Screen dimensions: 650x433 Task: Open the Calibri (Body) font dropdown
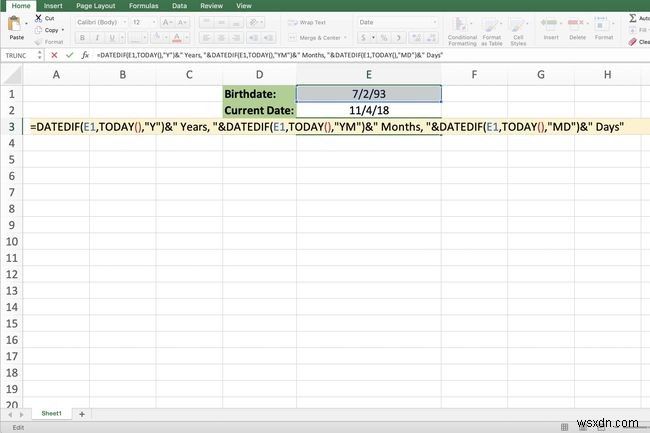click(x=101, y=22)
